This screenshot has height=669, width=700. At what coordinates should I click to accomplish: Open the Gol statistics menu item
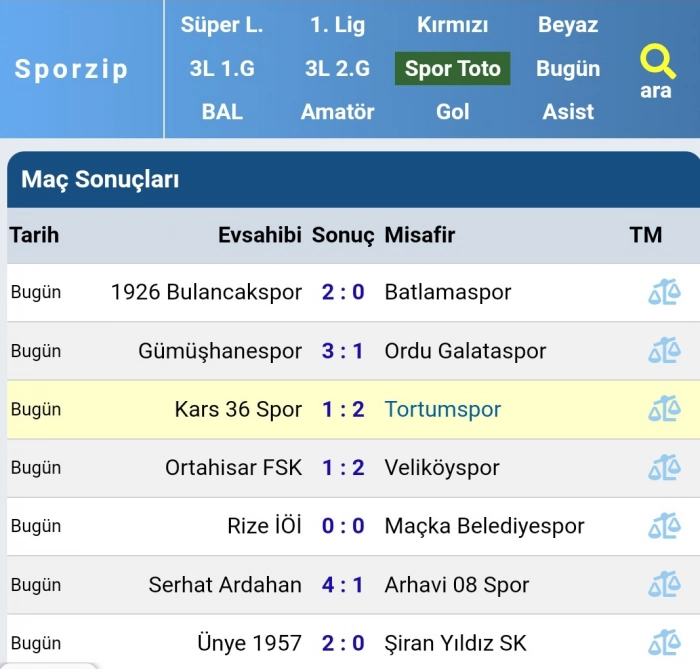point(453,112)
